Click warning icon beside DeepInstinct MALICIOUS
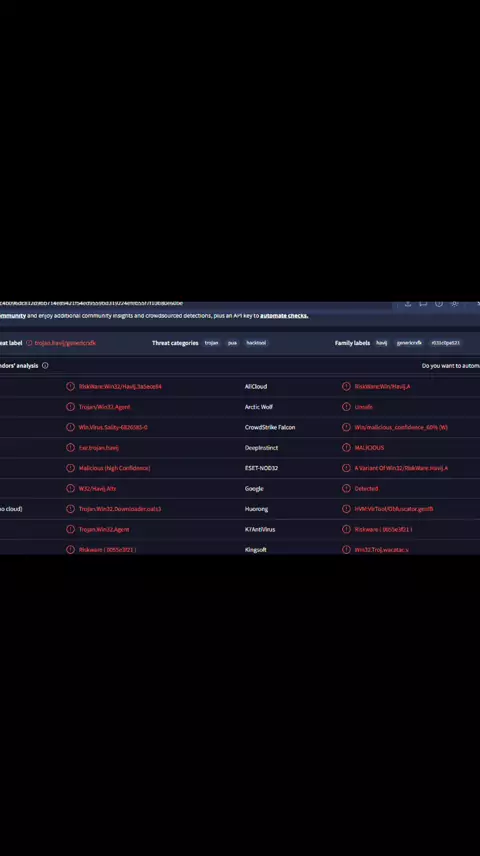480x856 pixels. [x=346, y=448]
